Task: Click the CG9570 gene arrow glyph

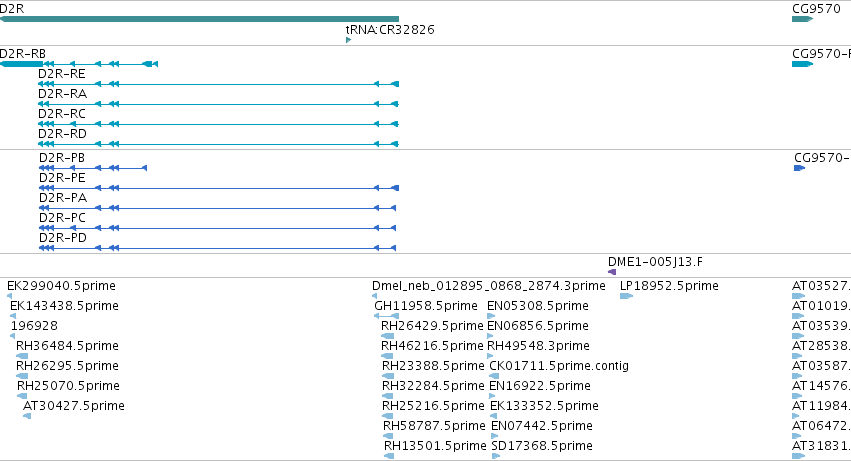Action: [803, 19]
